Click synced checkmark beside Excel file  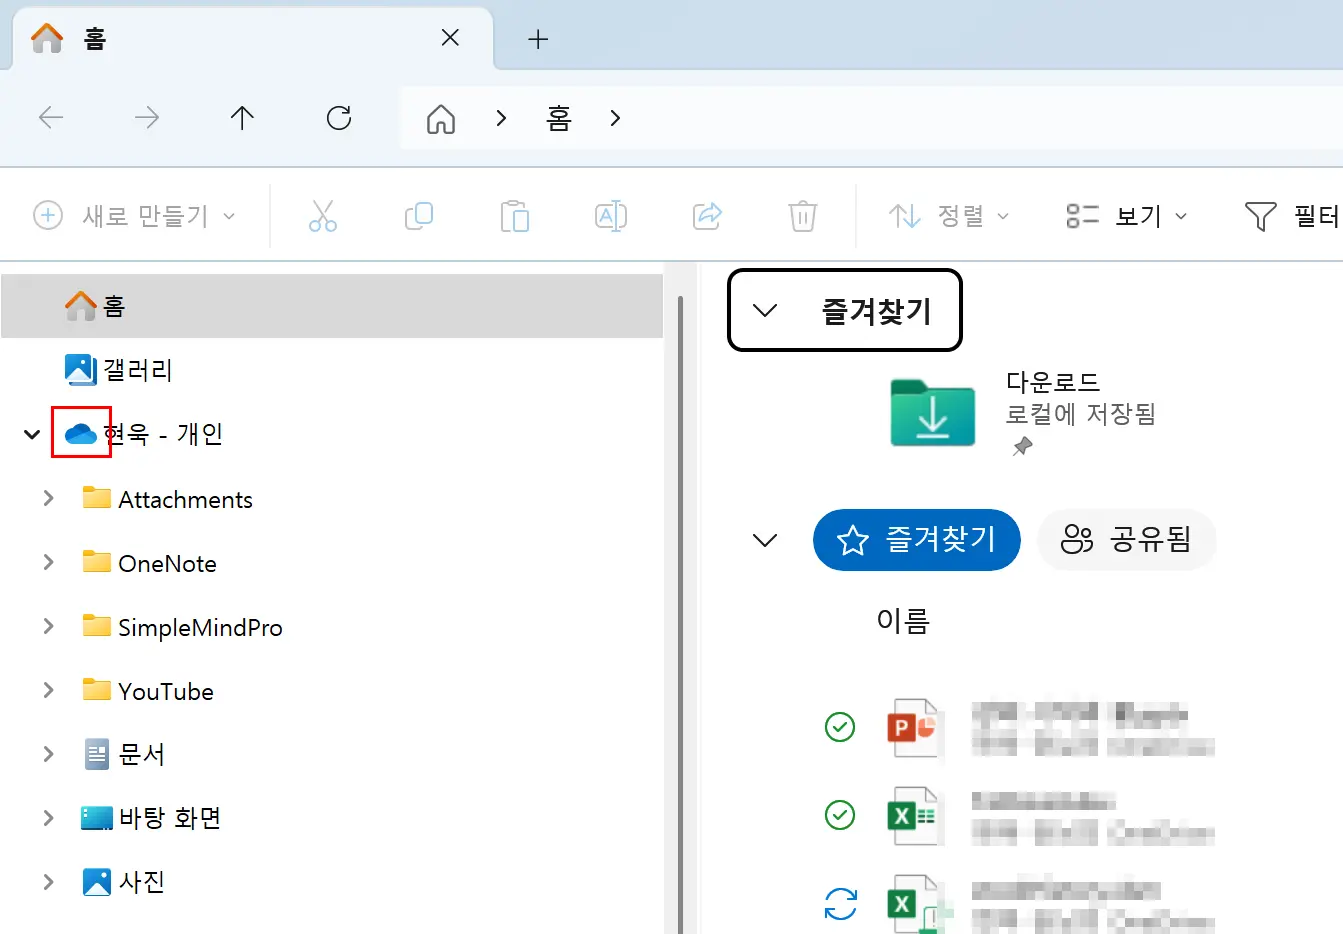point(840,815)
